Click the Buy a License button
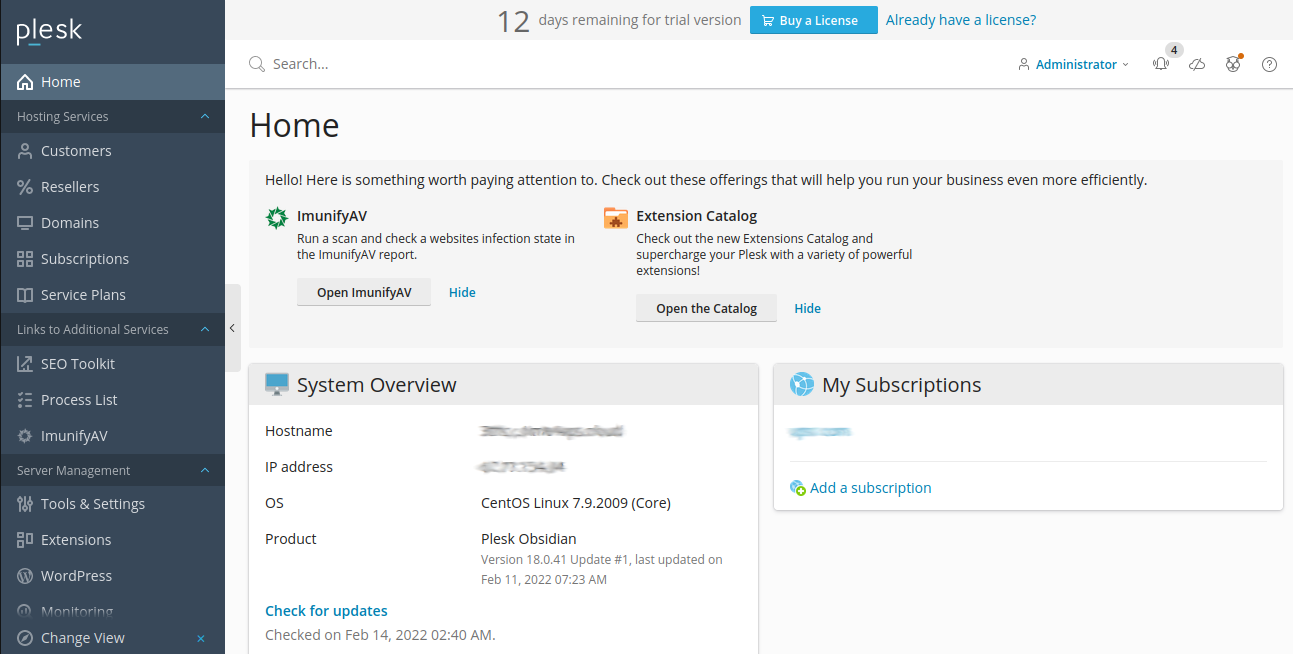 point(813,20)
